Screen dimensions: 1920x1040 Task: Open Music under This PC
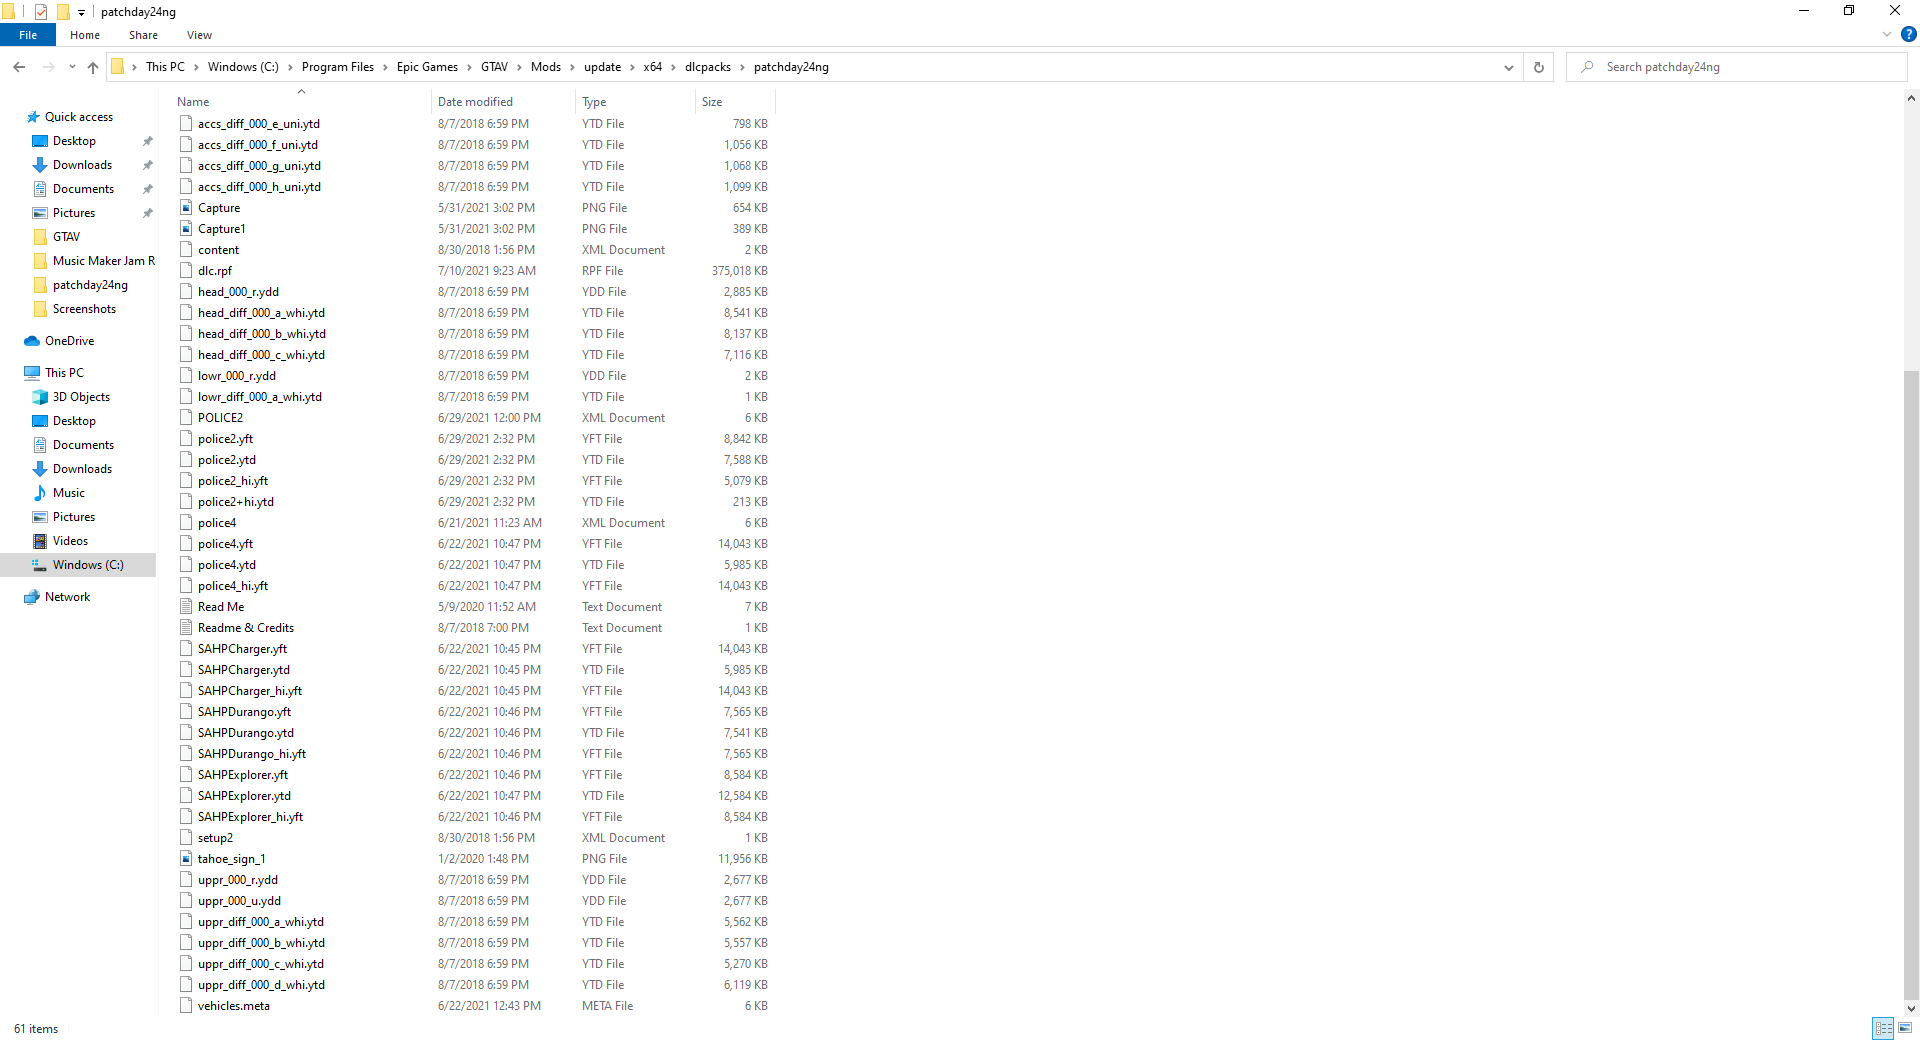(x=68, y=493)
